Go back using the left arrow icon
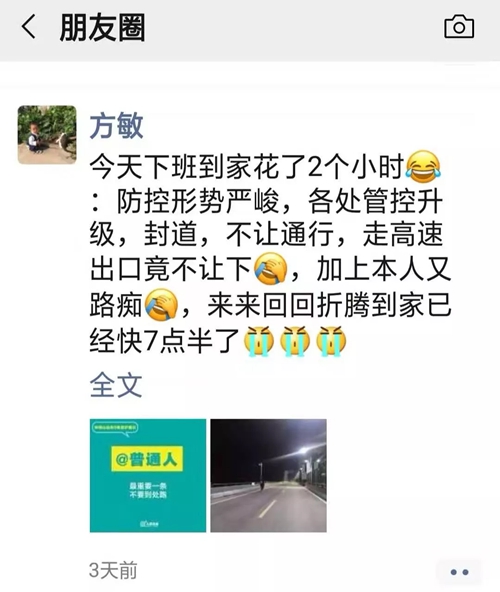 29,27
